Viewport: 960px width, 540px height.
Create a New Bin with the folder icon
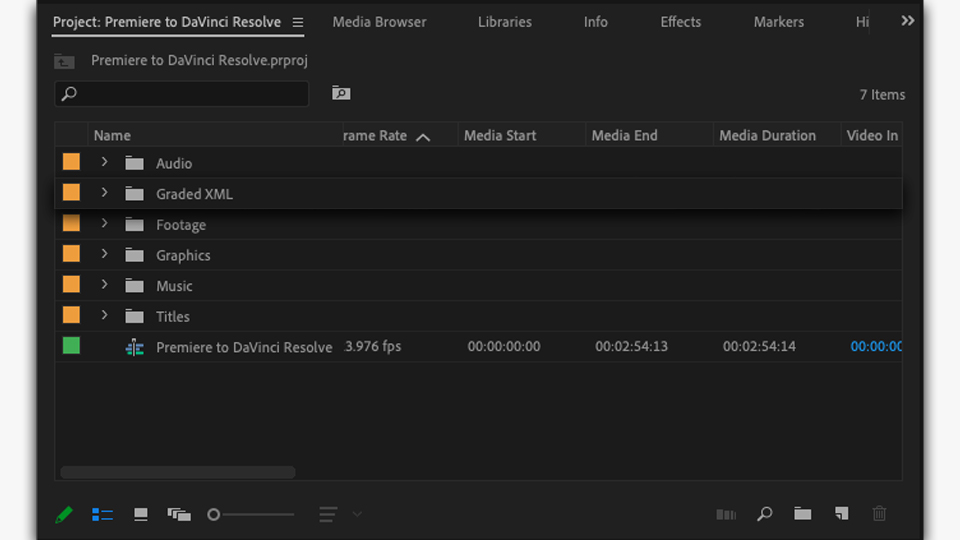click(802, 514)
